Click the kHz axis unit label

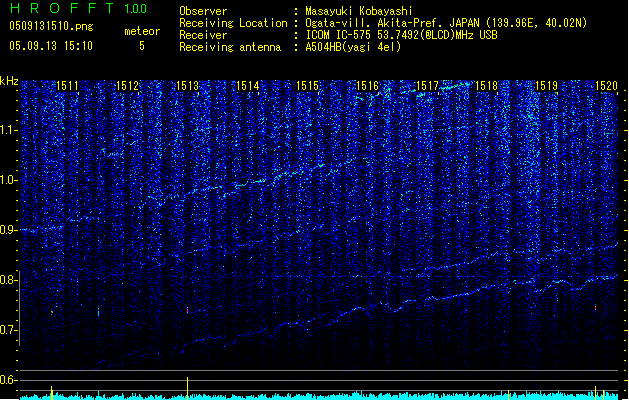pos(9,81)
